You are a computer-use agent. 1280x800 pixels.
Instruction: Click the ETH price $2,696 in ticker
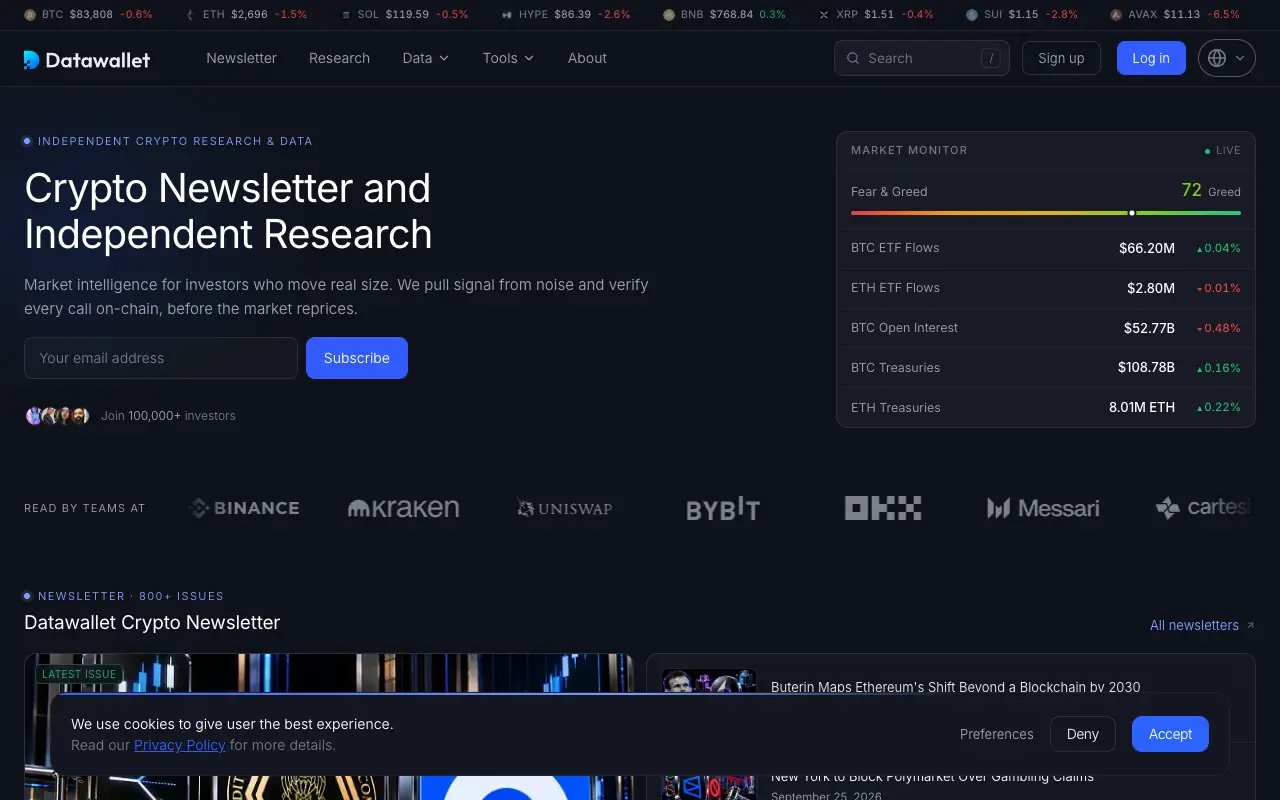tap(249, 15)
